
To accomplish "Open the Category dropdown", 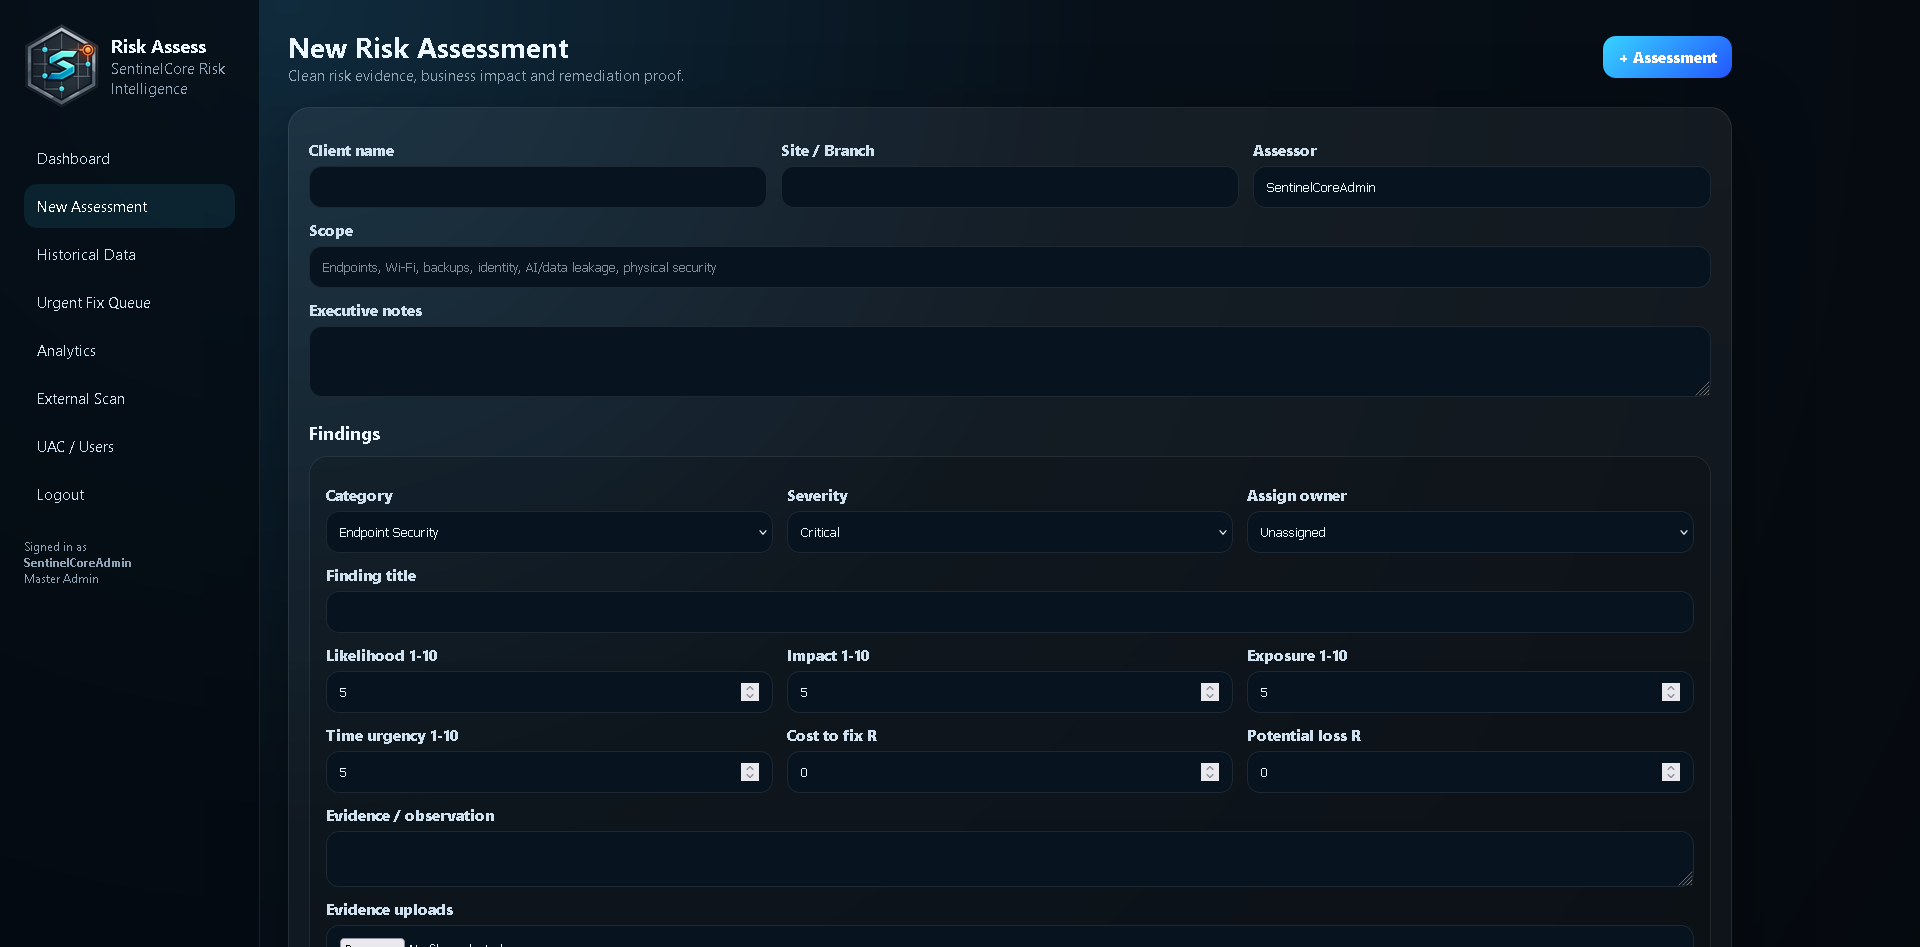I will (549, 532).
